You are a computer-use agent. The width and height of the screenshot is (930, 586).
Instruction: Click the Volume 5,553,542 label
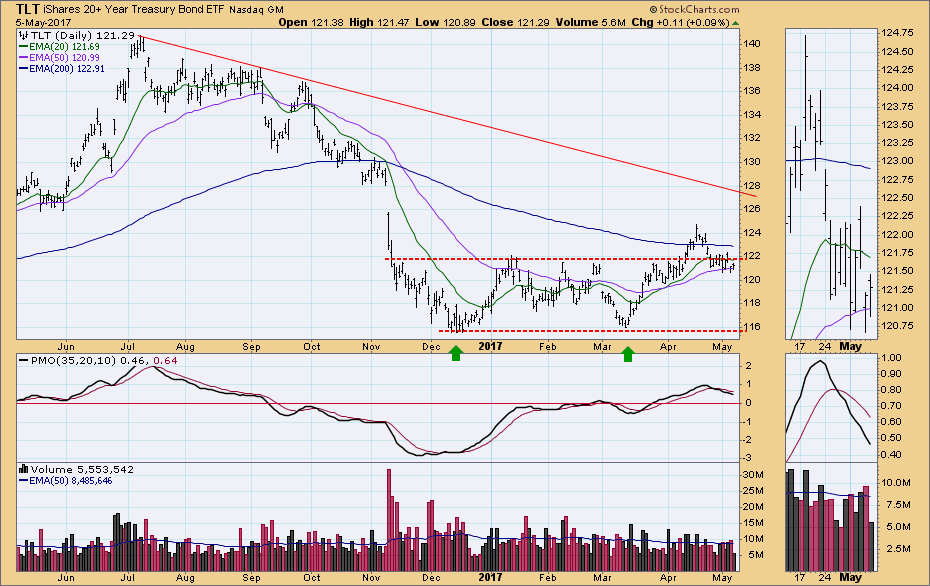point(82,469)
